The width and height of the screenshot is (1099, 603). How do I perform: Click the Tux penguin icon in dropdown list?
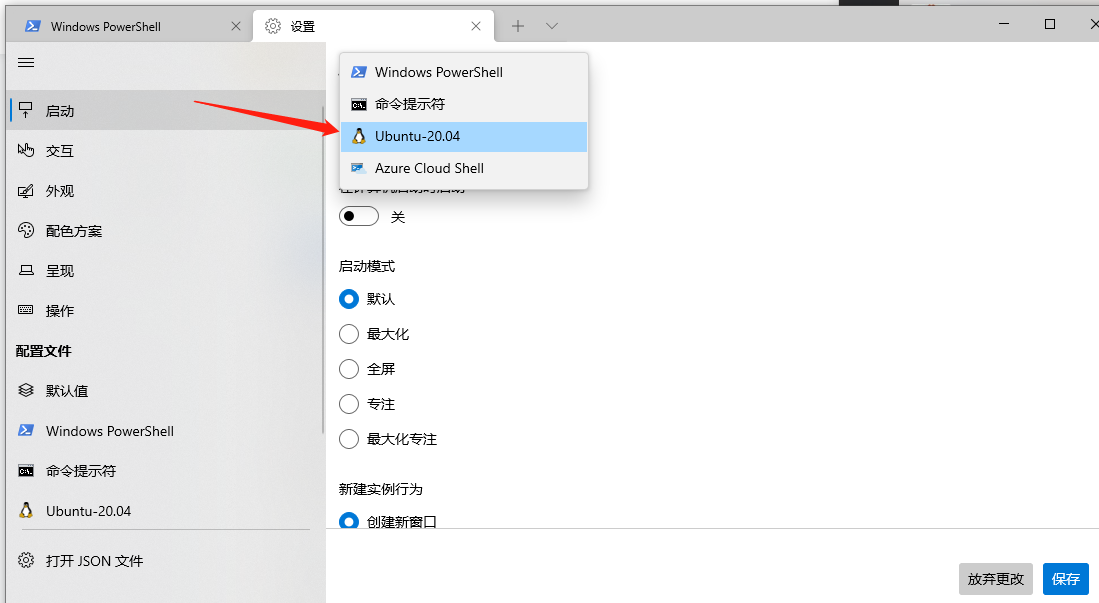359,136
